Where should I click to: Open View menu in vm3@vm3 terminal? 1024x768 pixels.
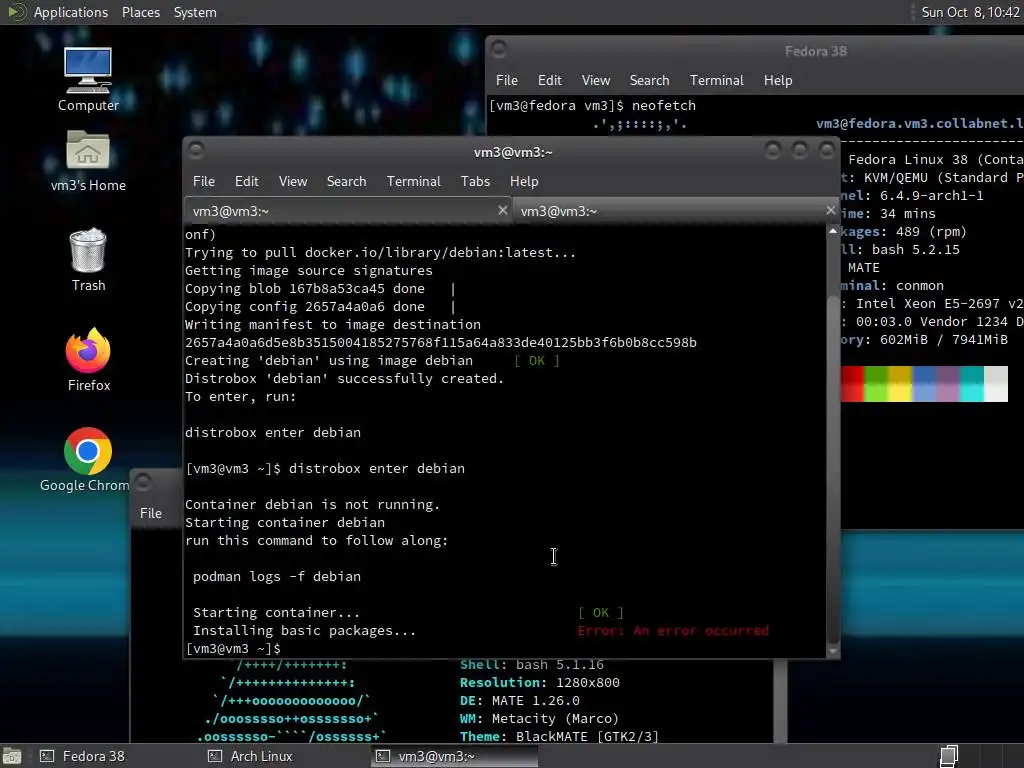pos(293,182)
